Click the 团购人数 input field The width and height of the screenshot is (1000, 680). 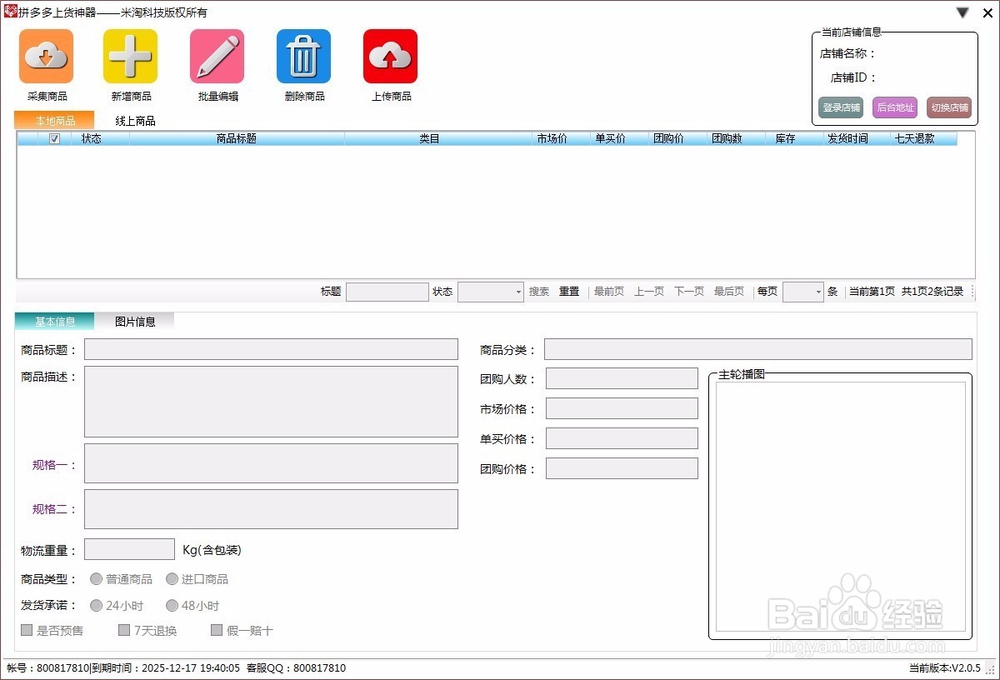tap(622, 378)
